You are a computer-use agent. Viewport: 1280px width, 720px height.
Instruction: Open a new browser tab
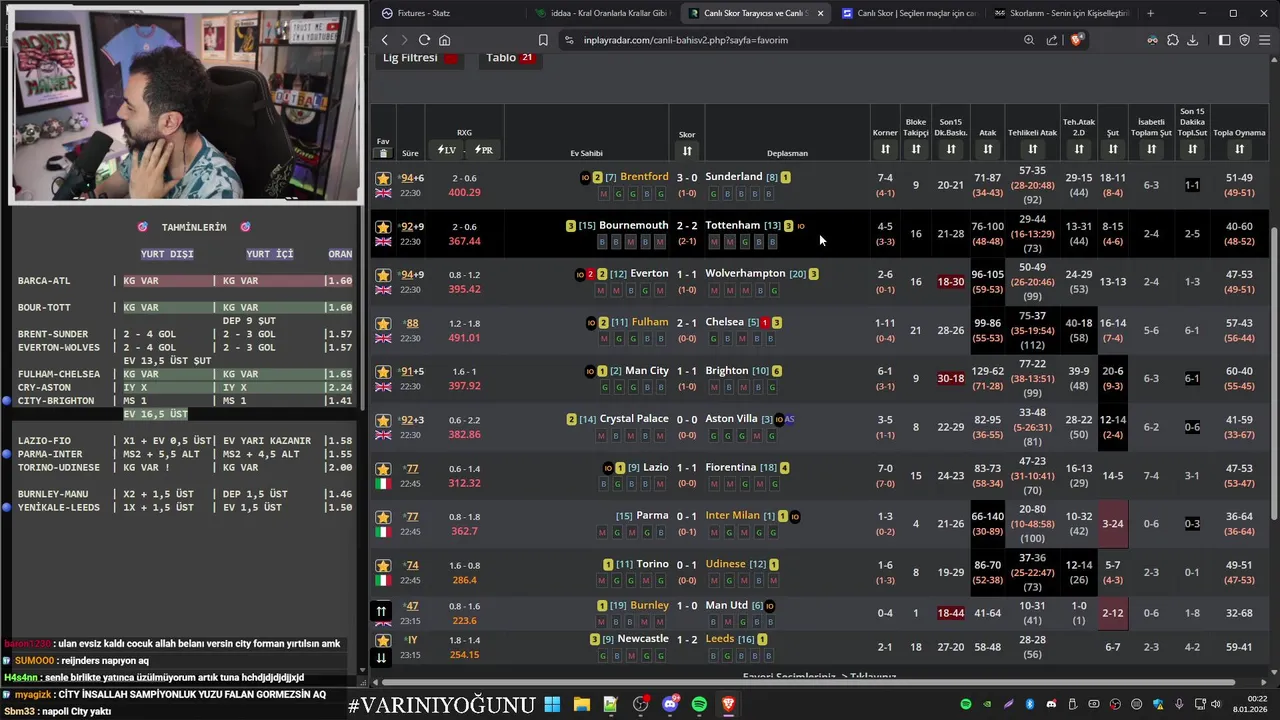1150,13
